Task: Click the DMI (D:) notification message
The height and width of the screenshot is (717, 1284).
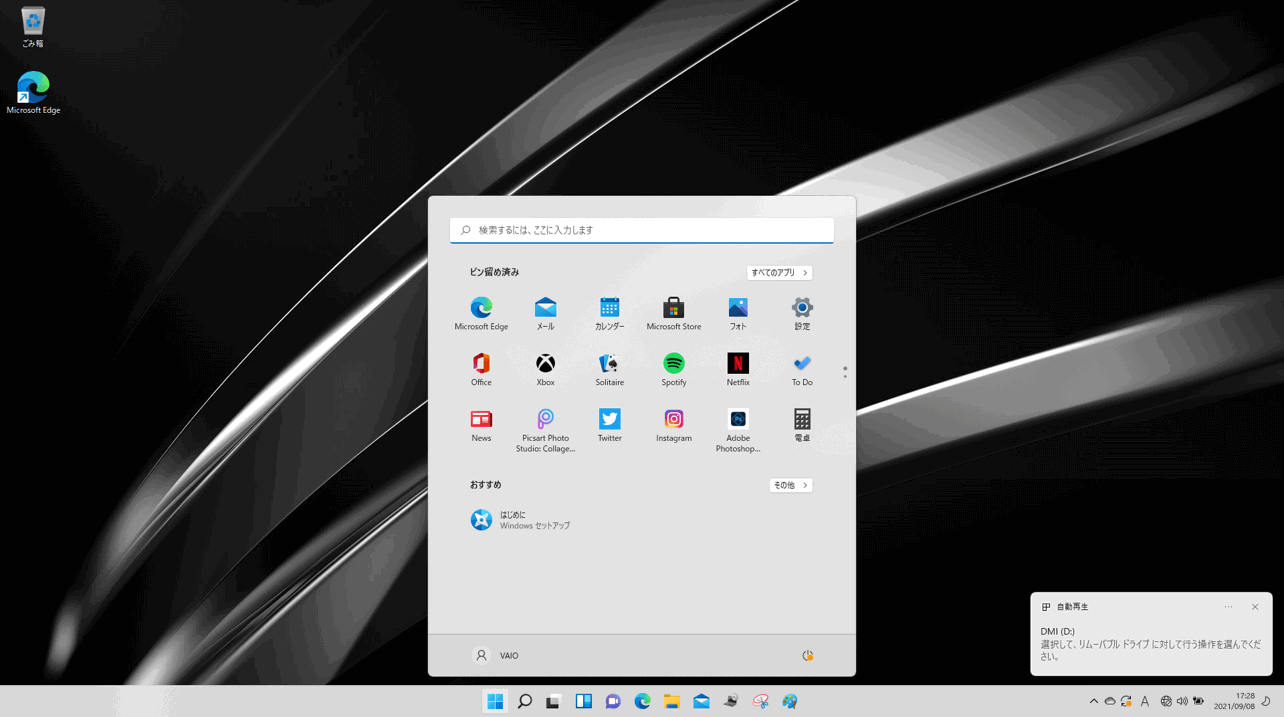Action: click(1150, 644)
